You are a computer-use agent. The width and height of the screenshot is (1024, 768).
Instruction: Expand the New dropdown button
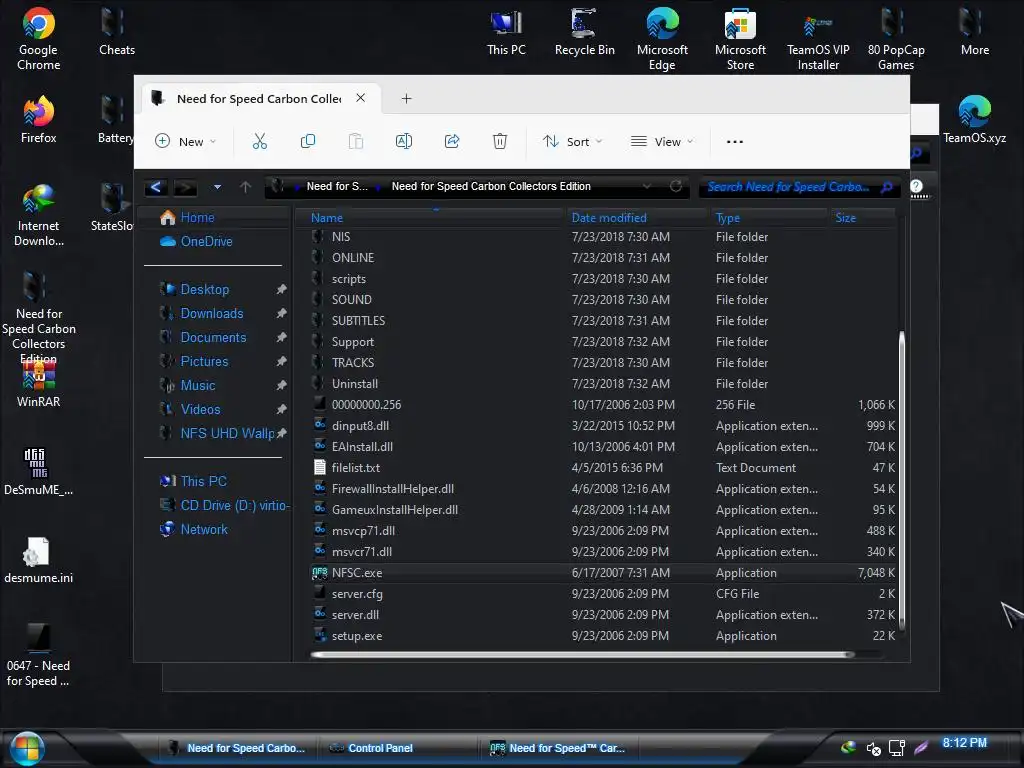[185, 141]
